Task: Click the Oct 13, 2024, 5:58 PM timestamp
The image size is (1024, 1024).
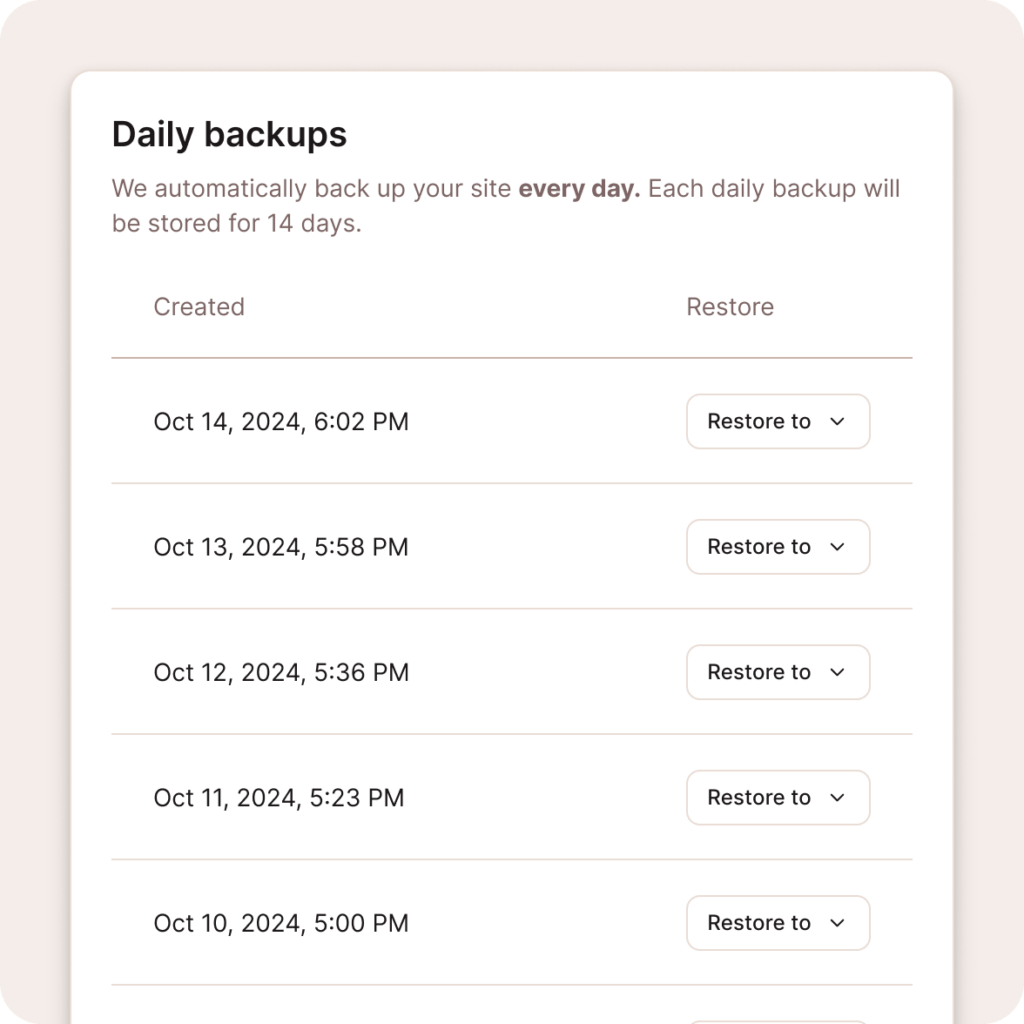Action: coord(281,547)
